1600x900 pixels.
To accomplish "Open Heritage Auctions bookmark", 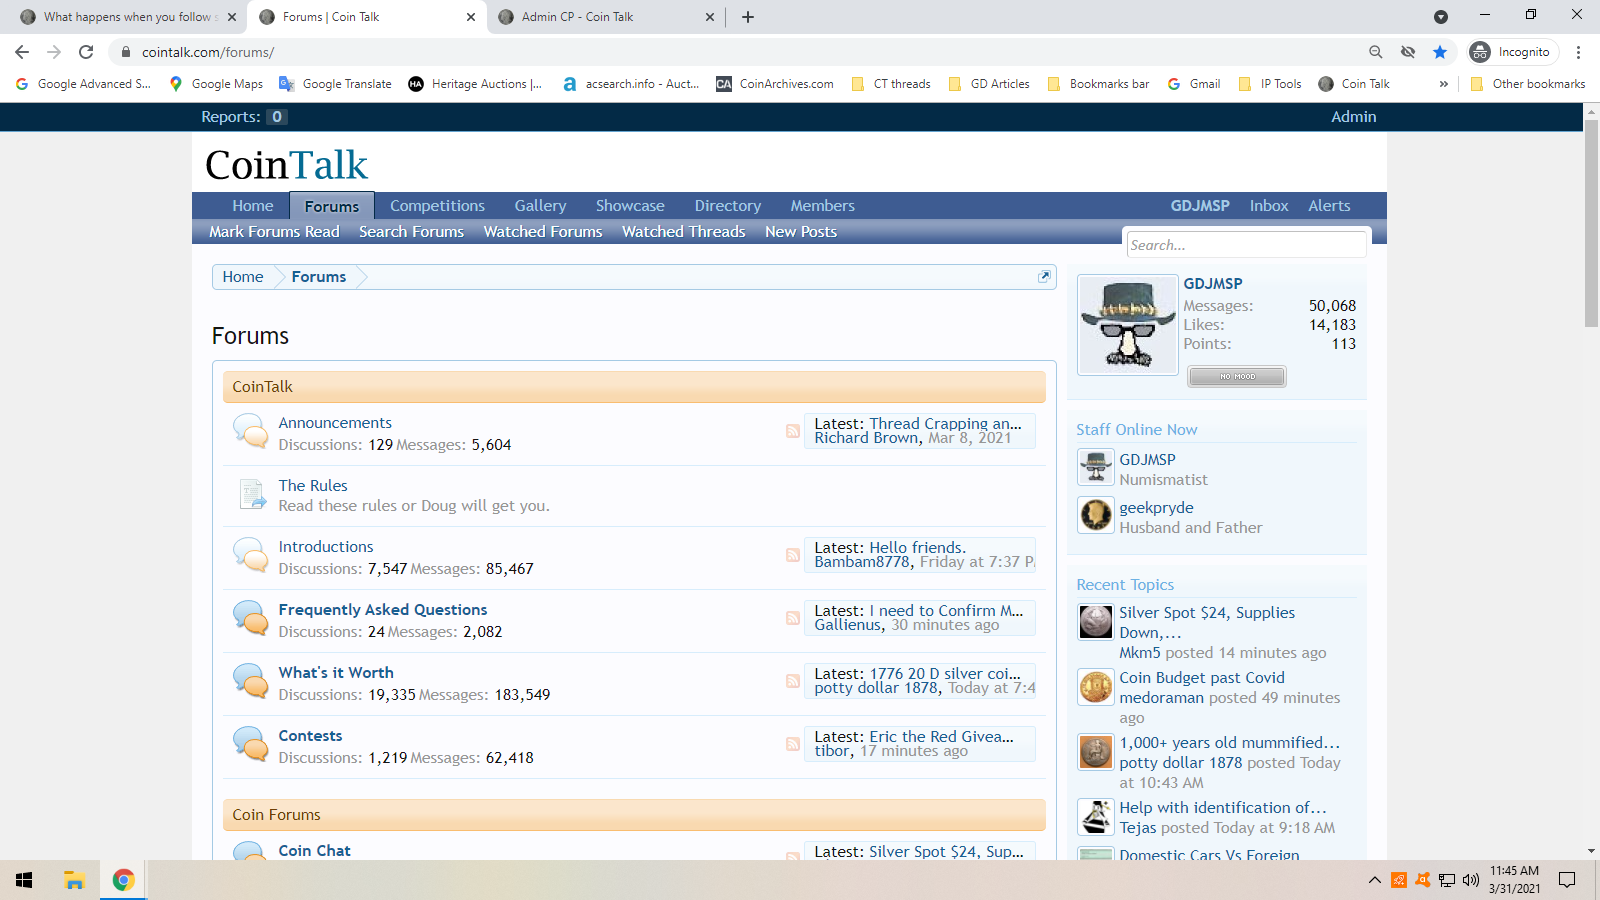I will click(475, 84).
